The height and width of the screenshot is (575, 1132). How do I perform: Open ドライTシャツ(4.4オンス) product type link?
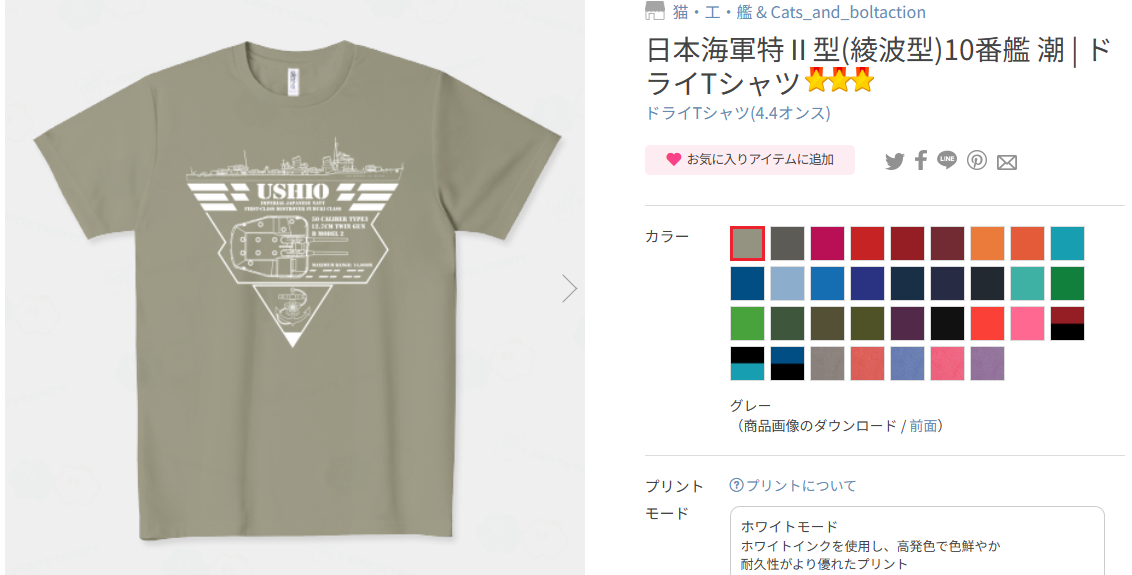(738, 113)
